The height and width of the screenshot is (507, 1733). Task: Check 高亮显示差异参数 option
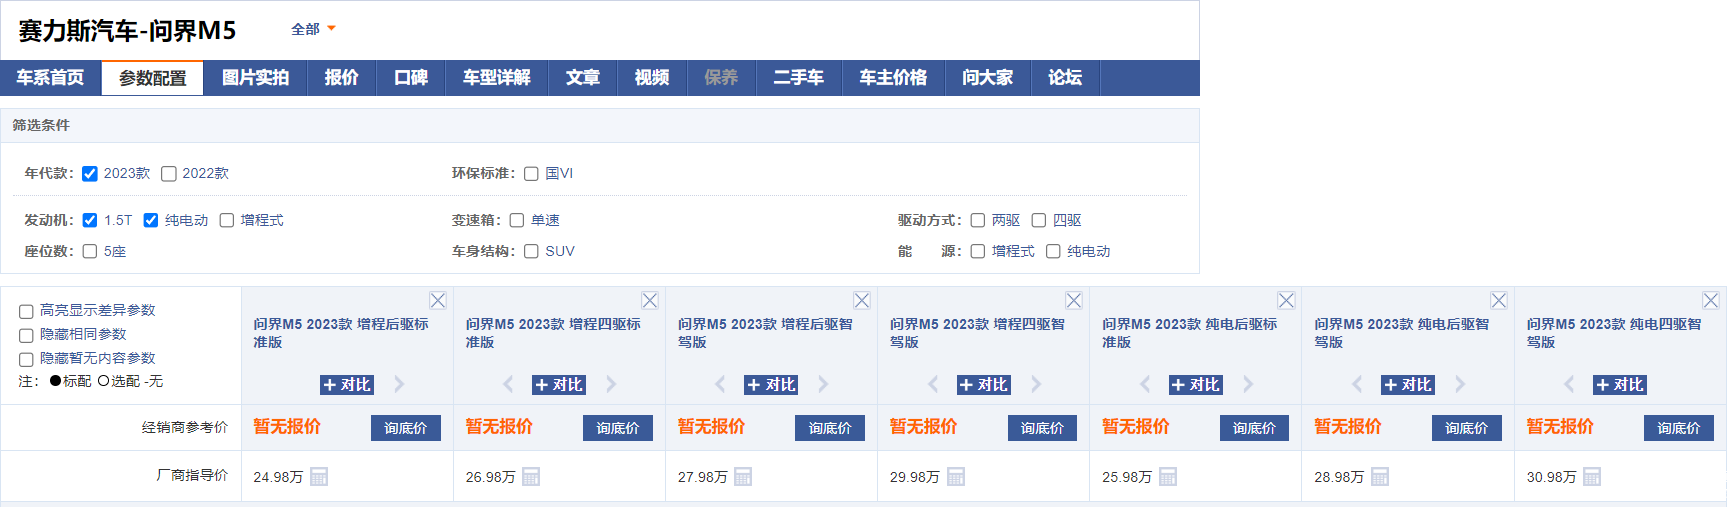[x=26, y=311]
